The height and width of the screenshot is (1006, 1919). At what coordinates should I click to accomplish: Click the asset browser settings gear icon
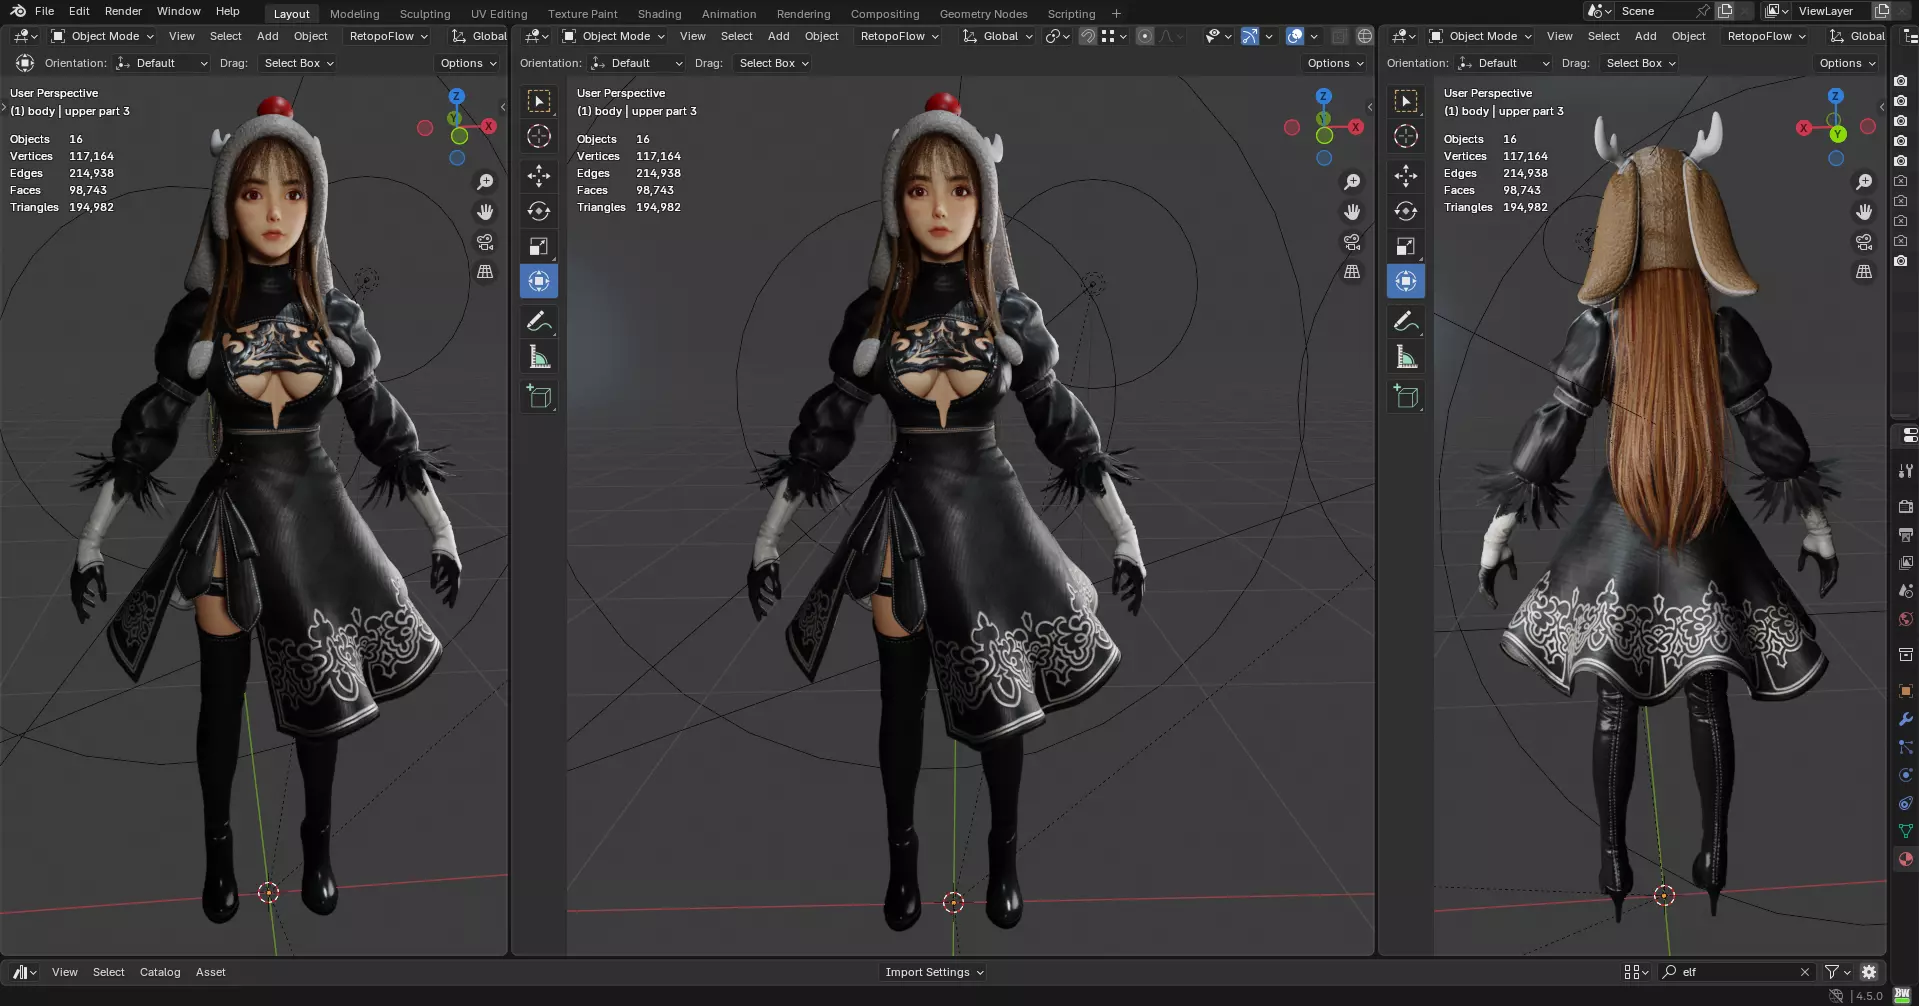pyautogui.click(x=1869, y=972)
